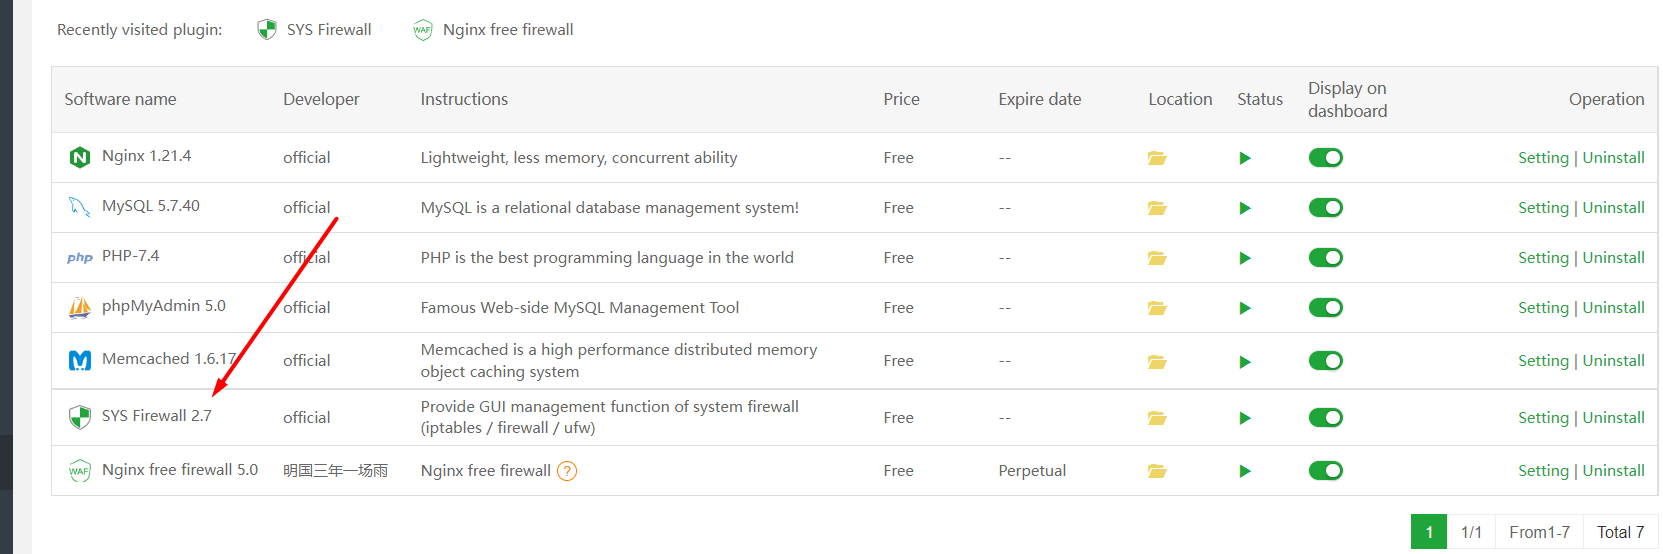Image resolution: width=1663 pixels, height=554 pixels.
Task: Open the SYS Firewall folder location icon
Action: point(1157,418)
